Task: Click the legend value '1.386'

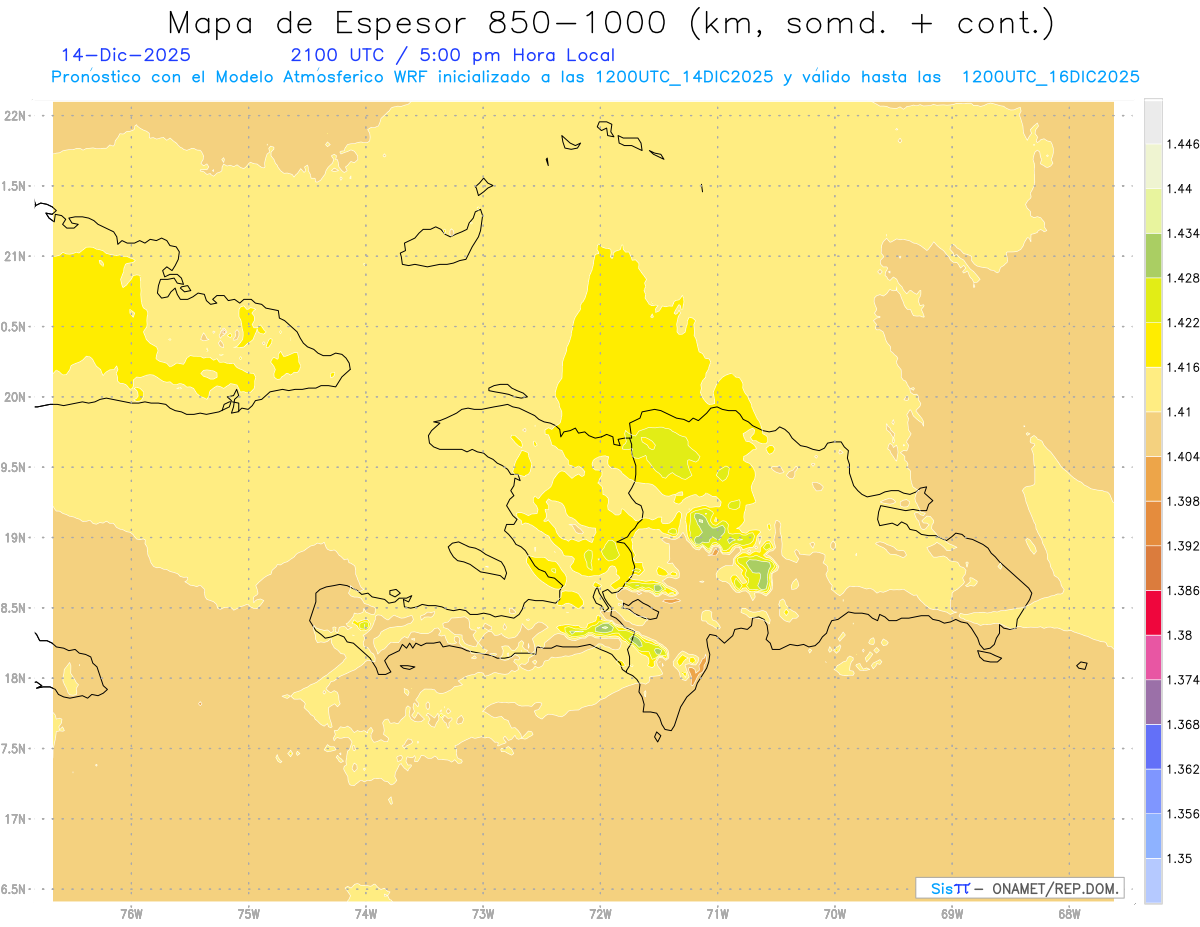Action: 1184,590
